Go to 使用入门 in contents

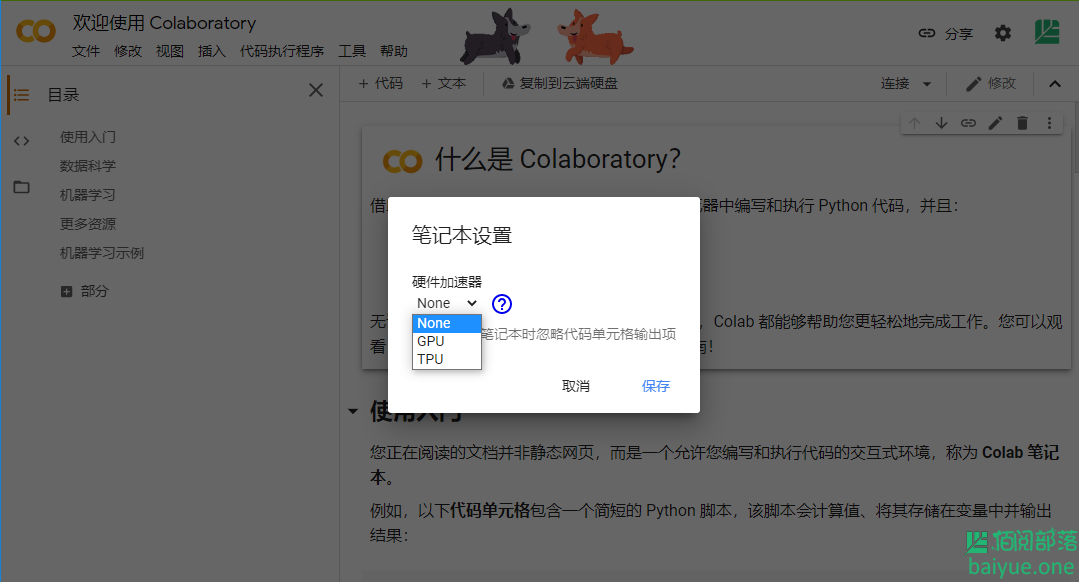pyautogui.click(x=88, y=137)
